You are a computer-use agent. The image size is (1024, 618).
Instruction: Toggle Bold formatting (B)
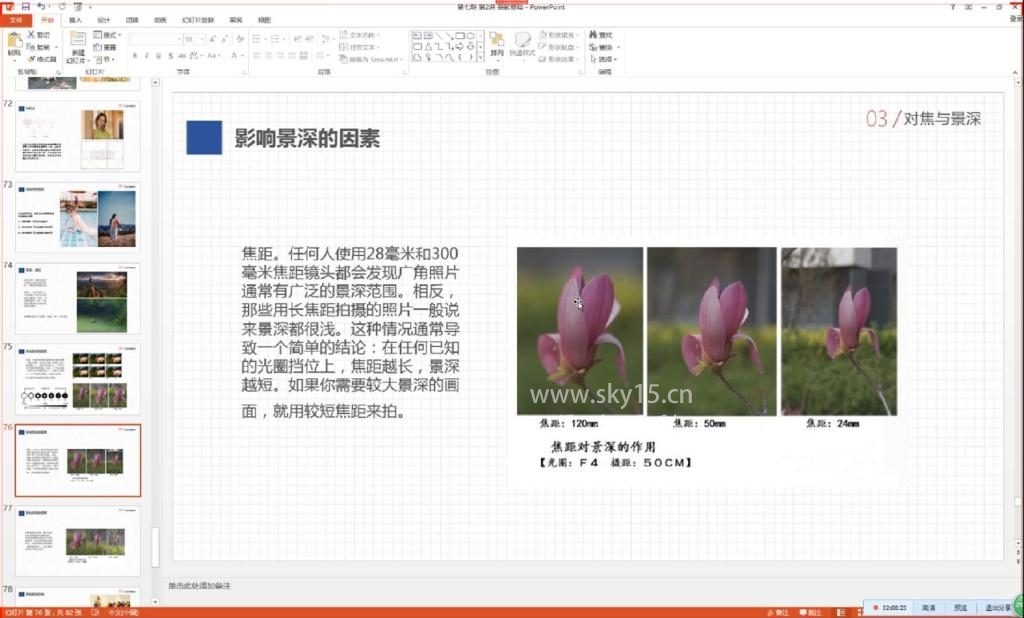tap(135, 56)
